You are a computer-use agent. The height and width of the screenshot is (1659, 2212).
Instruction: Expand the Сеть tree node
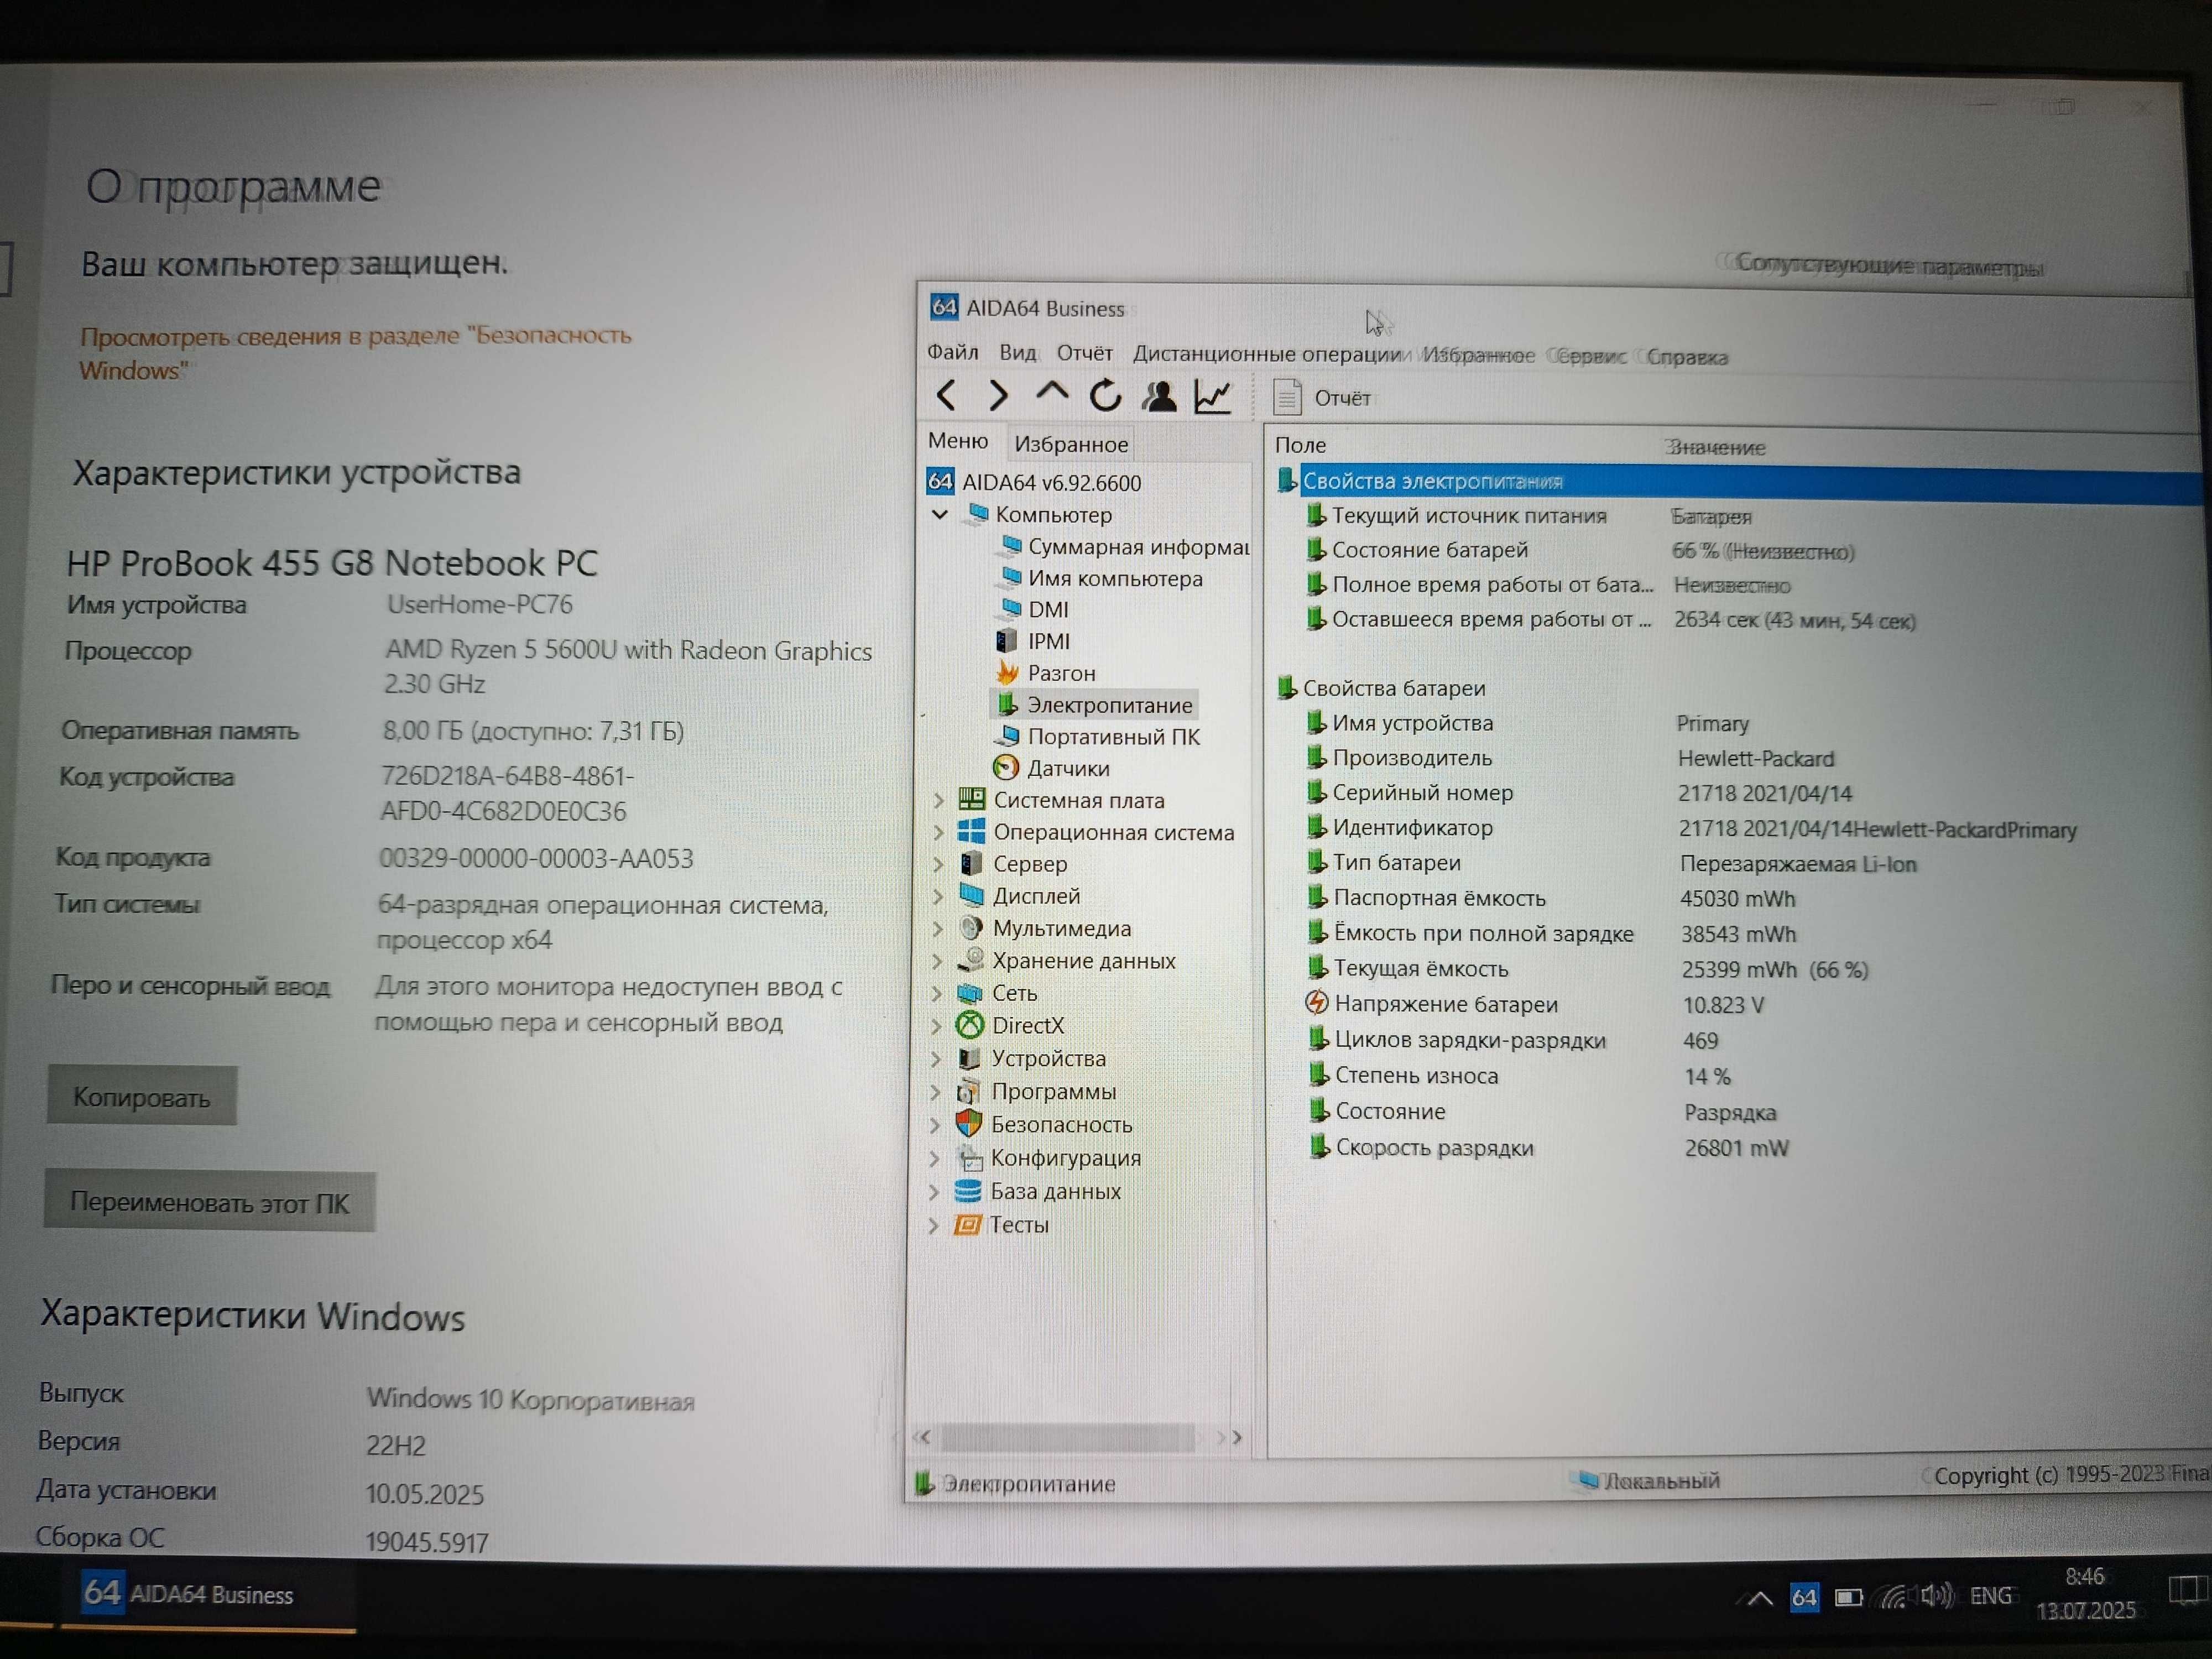pos(936,993)
